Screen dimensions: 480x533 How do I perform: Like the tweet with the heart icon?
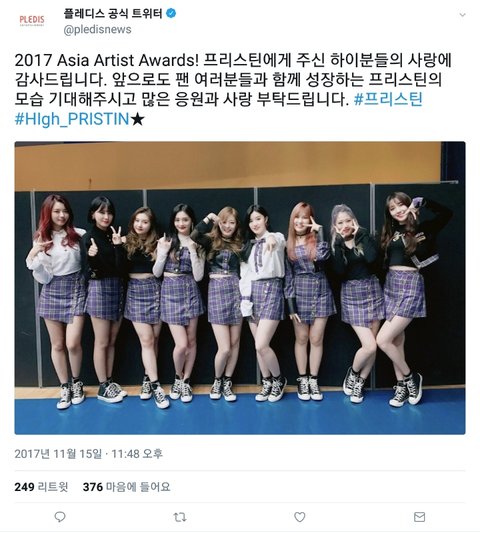click(299, 517)
